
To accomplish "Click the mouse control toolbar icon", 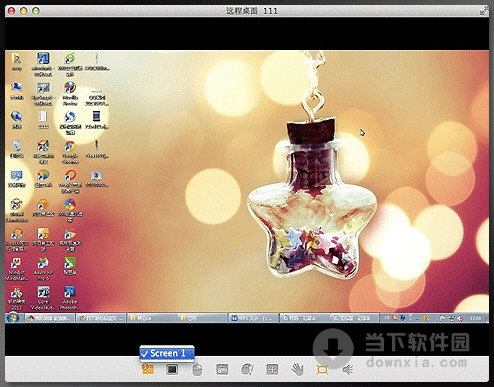I will point(197,369).
